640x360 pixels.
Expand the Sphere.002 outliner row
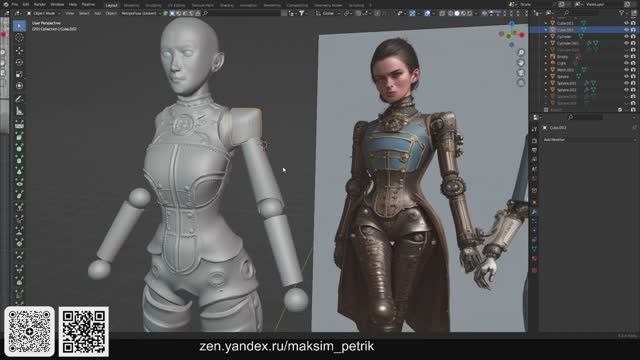point(546,90)
